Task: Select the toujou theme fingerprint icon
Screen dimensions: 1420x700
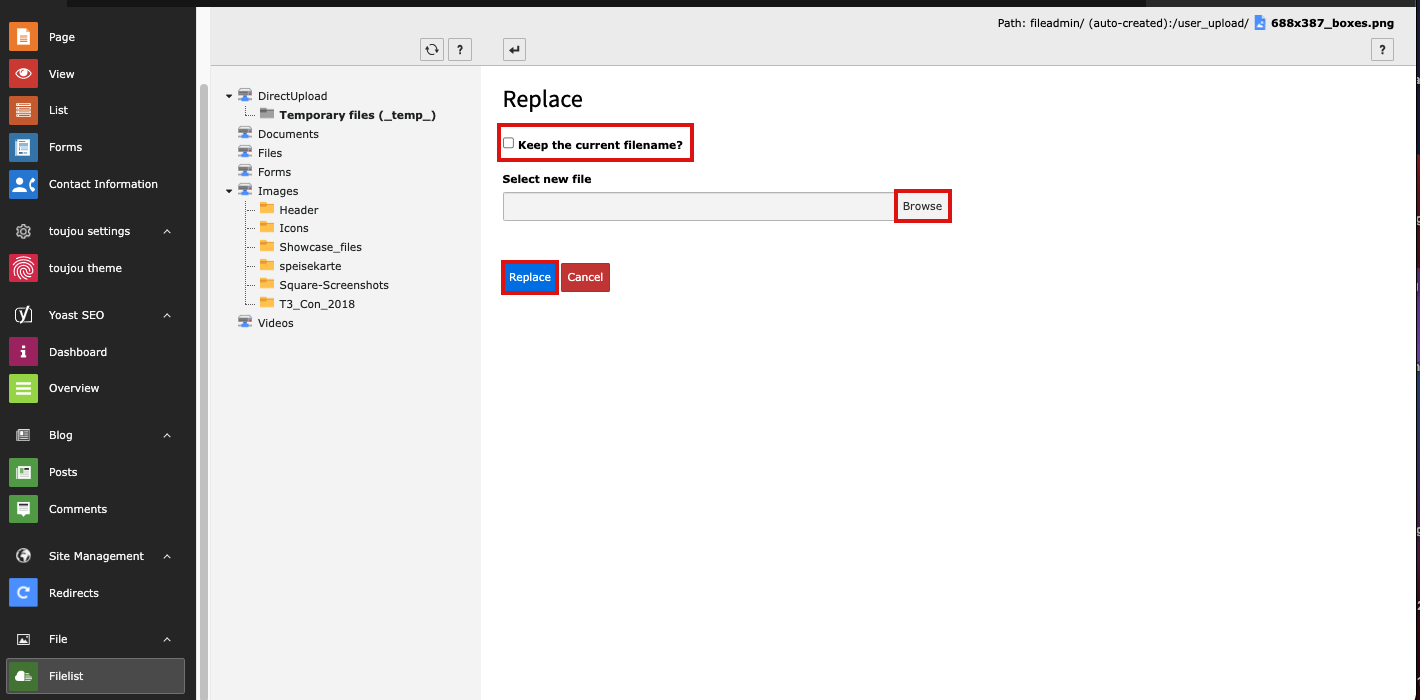Action: tap(24, 268)
